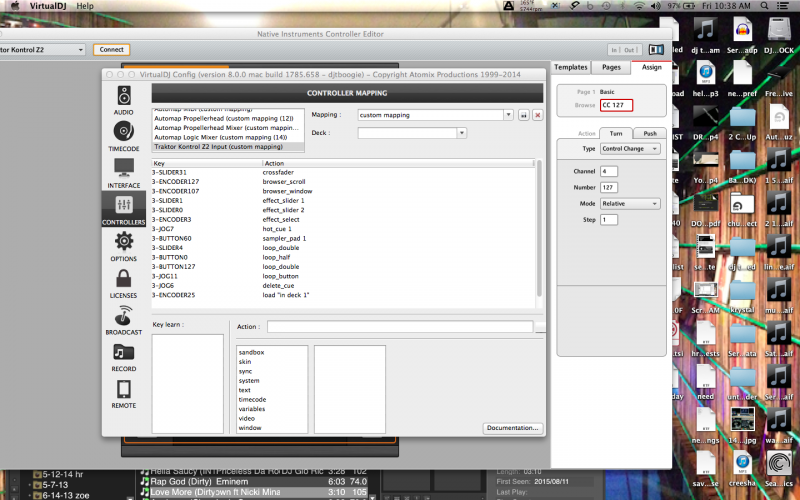
Task: Click the Documentation... button
Action: (512, 428)
